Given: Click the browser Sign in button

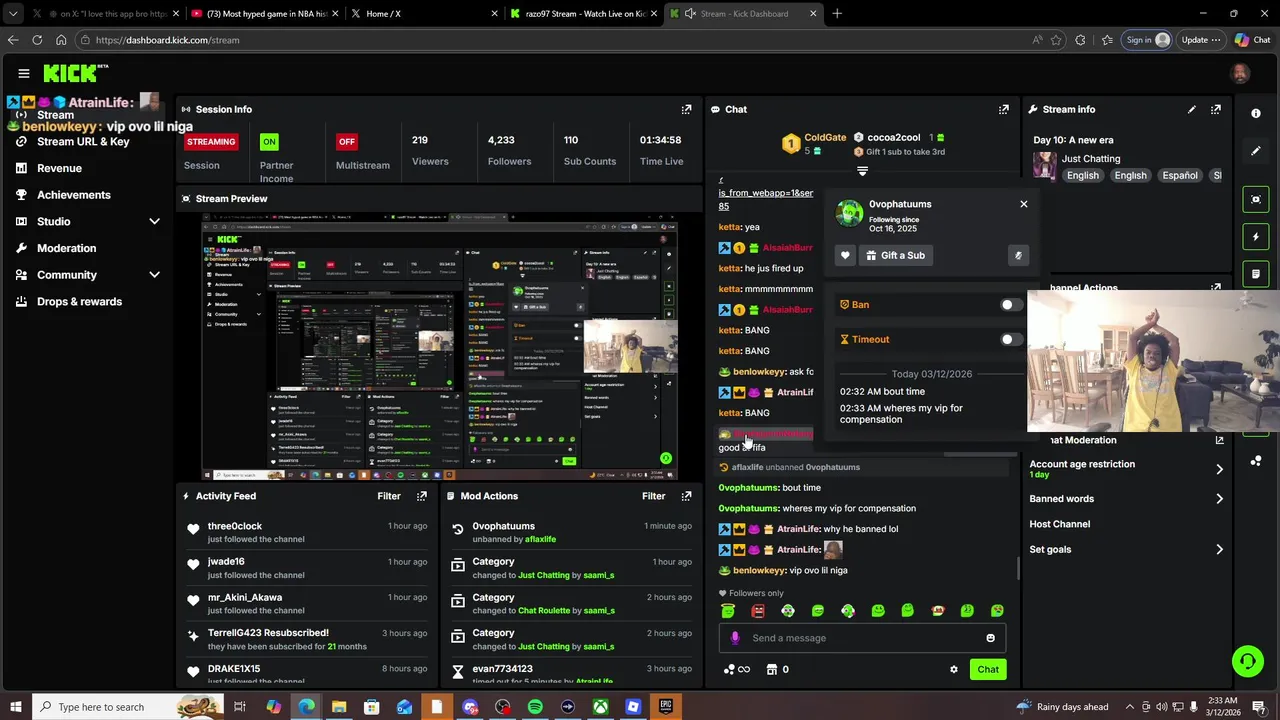Looking at the screenshot, I should (x=1147, y=40).
